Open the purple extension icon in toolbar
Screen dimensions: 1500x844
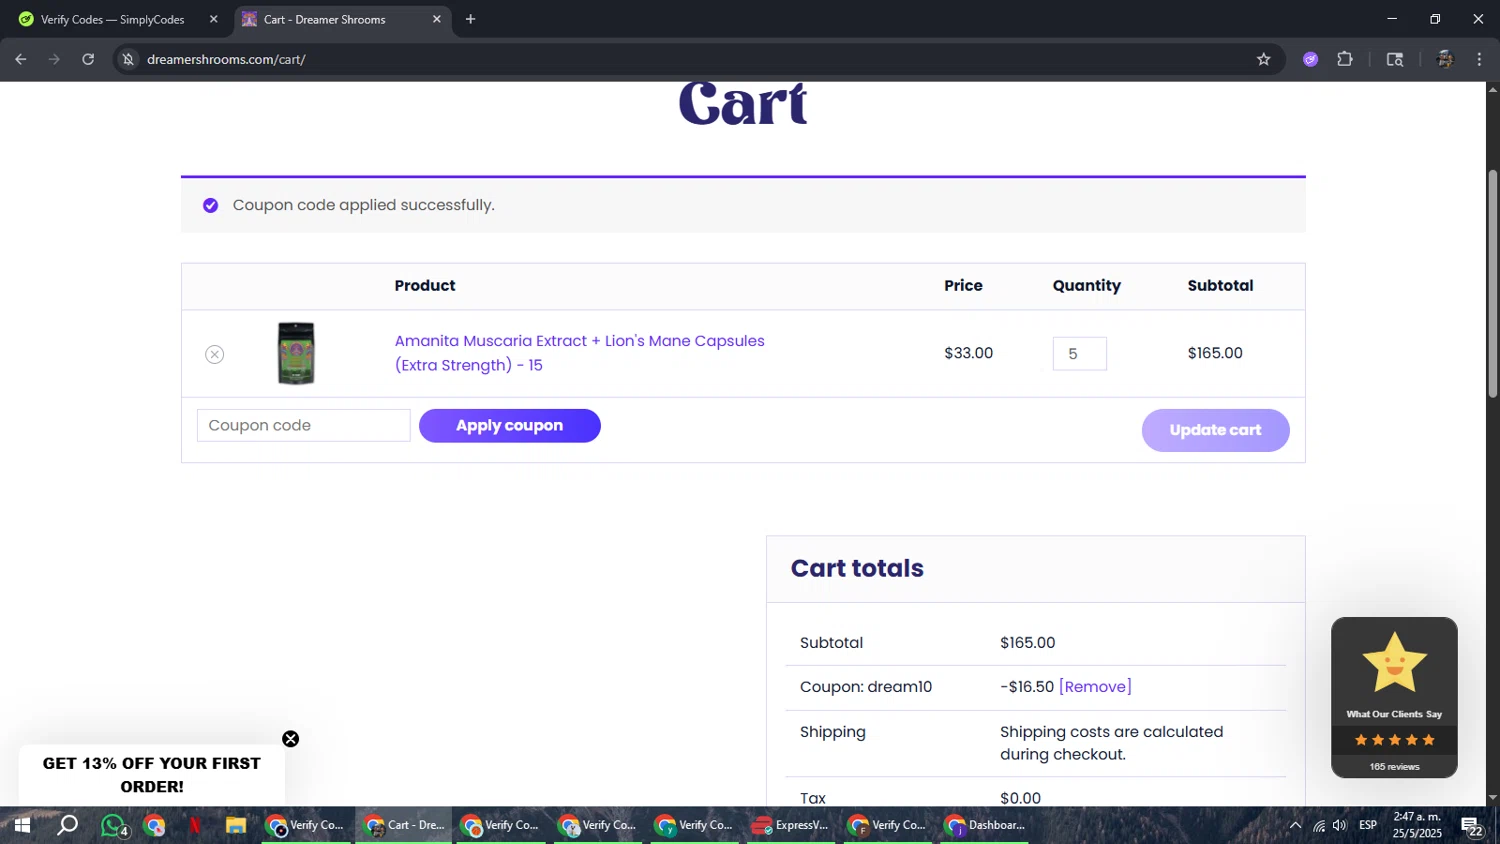pos(1310,59)
